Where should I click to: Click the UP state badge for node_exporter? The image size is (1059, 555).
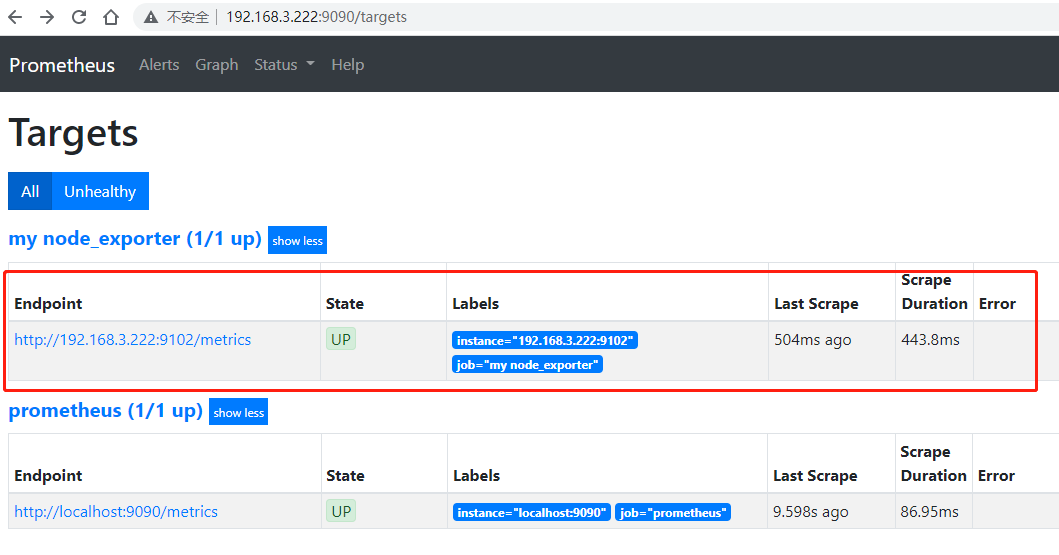341,339
